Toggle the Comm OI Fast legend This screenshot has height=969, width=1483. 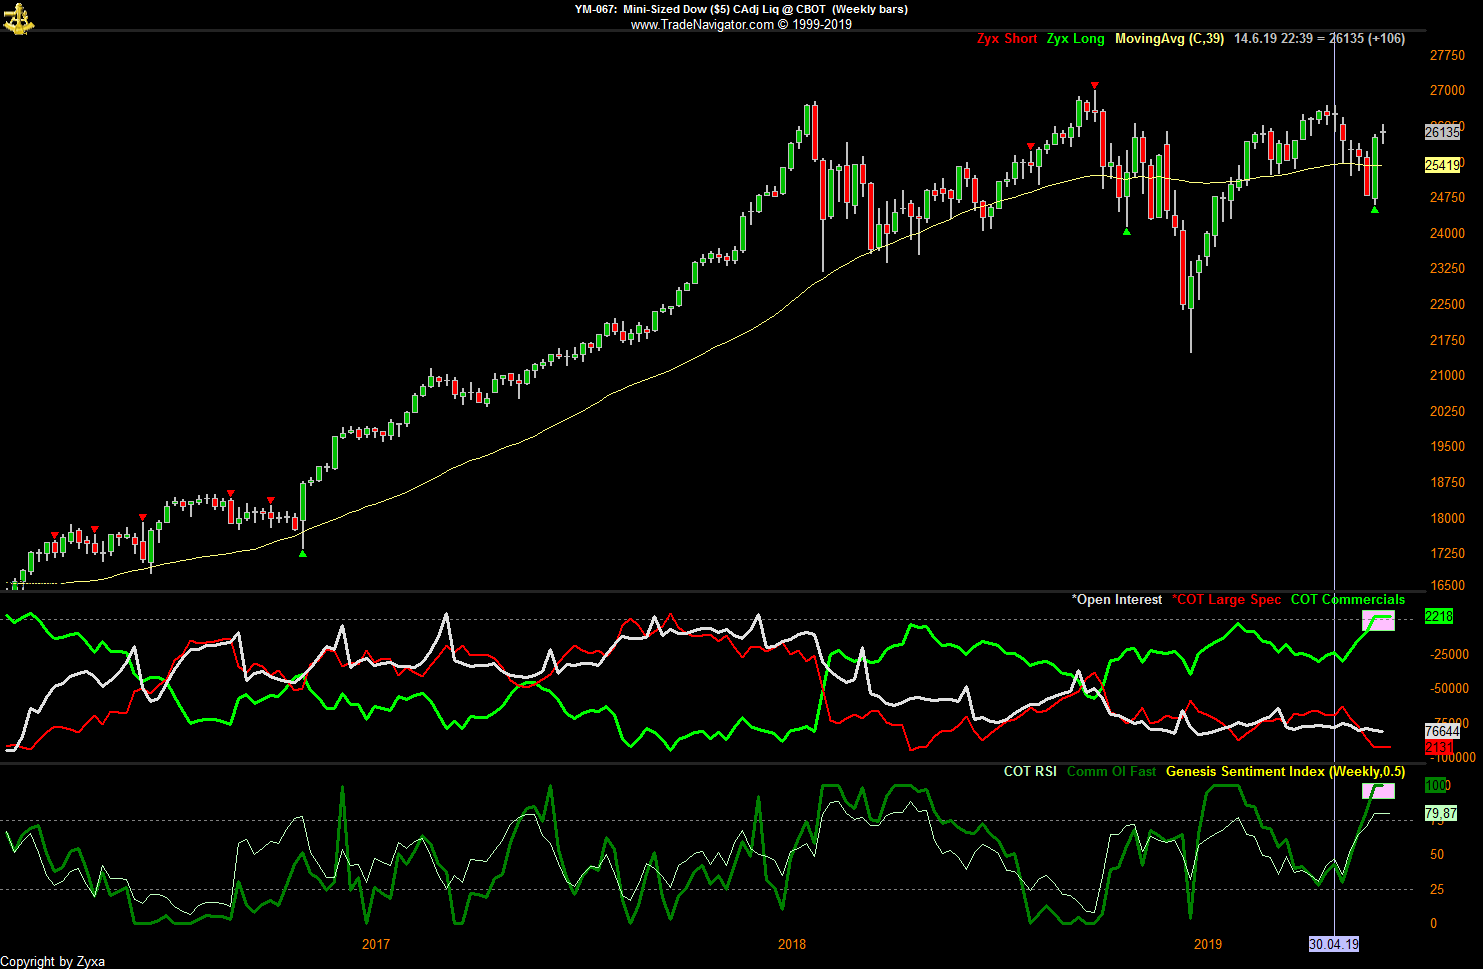[1111, 771]
